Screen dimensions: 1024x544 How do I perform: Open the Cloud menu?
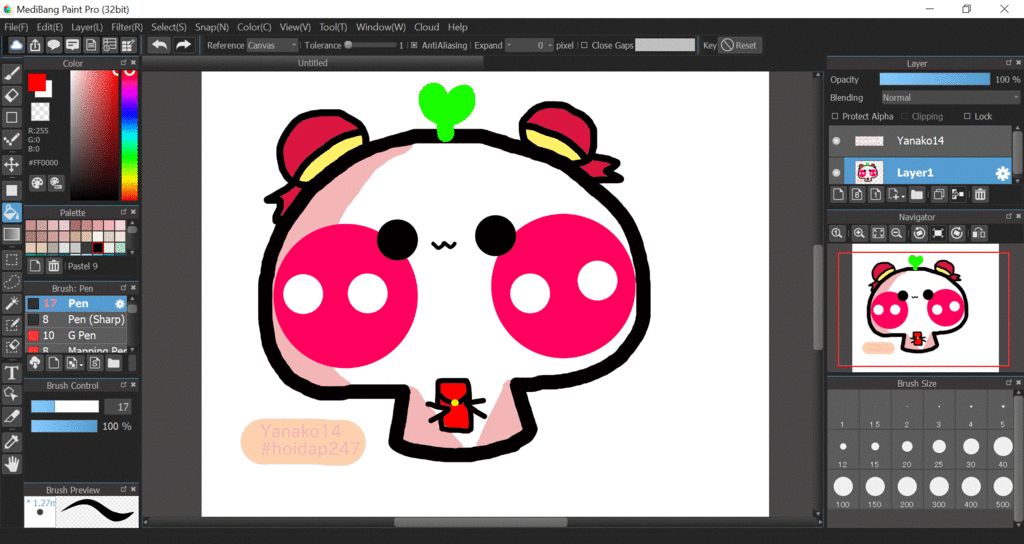(x=426, y=27)
